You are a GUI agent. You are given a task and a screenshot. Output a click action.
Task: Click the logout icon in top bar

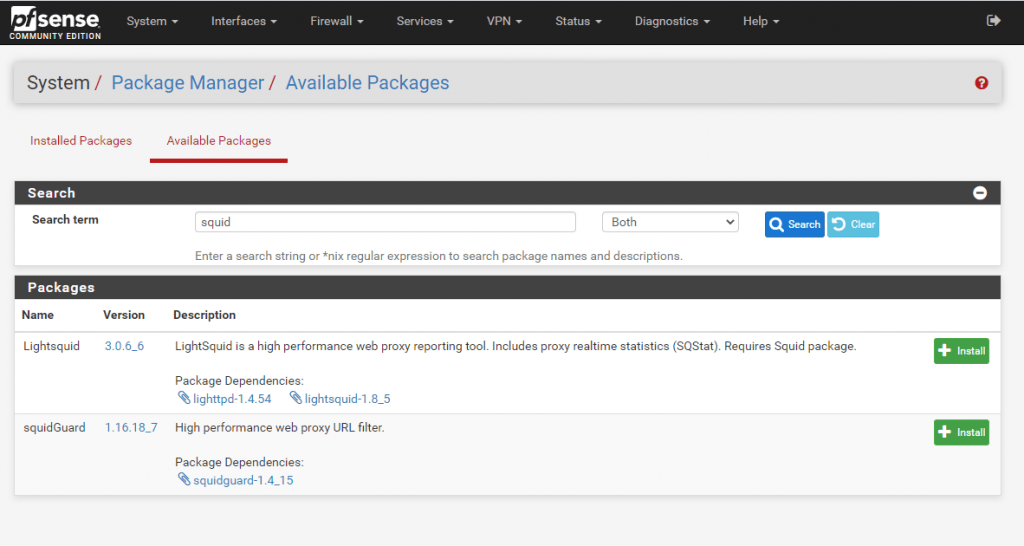coord(993,21)
